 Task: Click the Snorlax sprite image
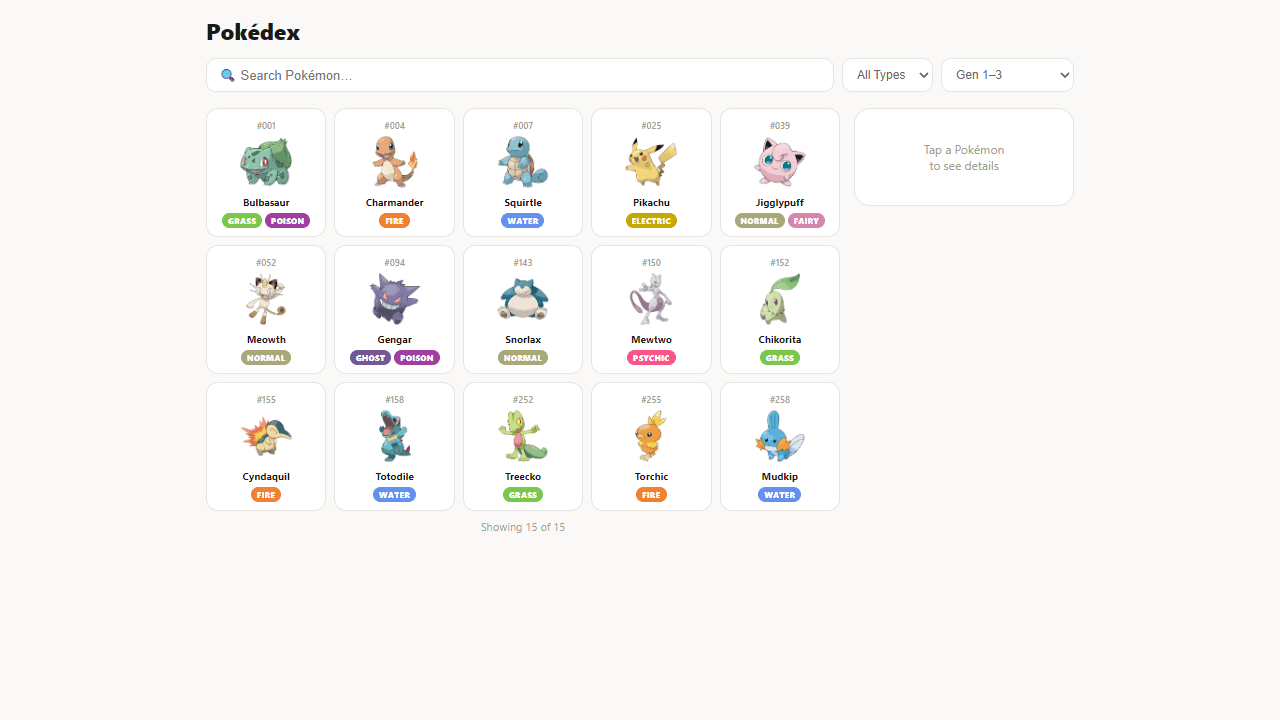[x=523, y=299]
